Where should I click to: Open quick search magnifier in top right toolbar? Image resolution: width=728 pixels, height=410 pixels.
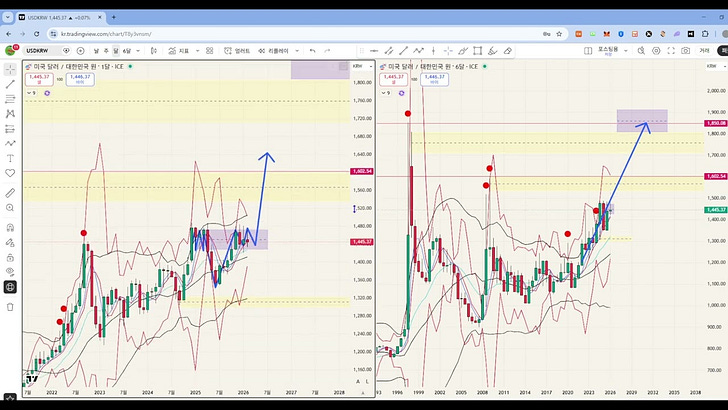pyautogui.click(x=641, y=51)
